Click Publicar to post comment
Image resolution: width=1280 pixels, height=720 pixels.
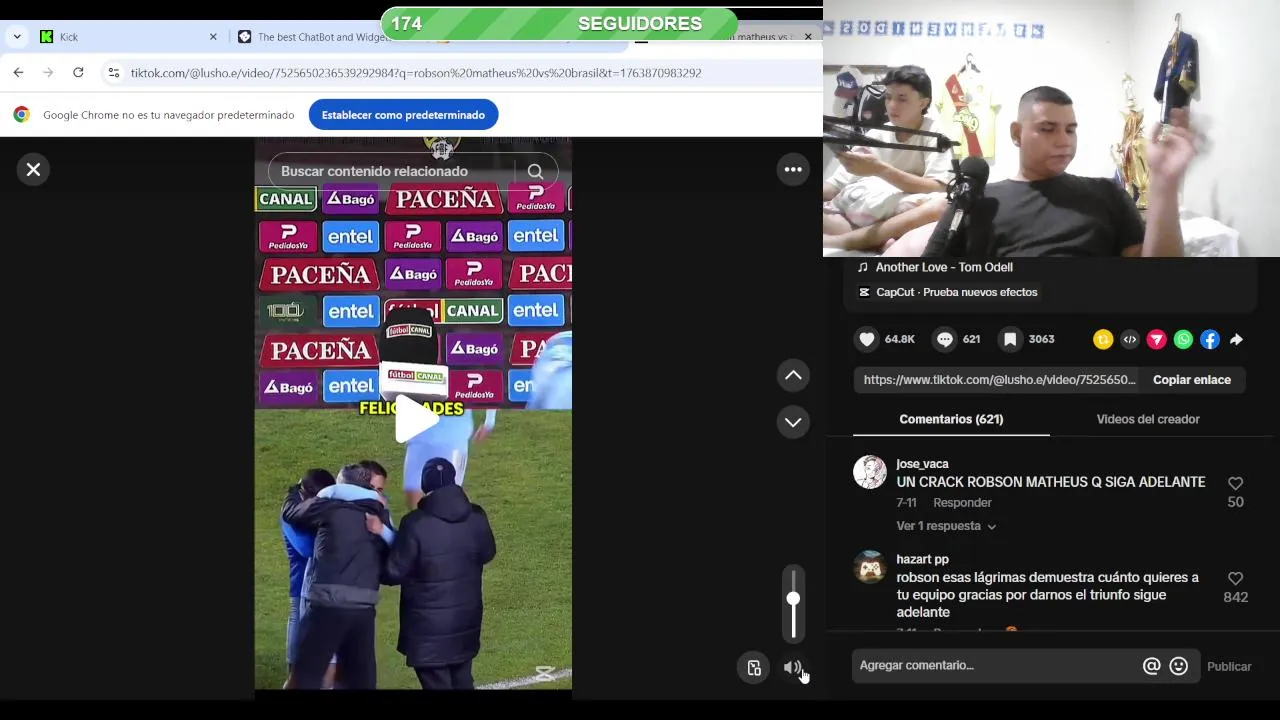(x=1229, y=667)
